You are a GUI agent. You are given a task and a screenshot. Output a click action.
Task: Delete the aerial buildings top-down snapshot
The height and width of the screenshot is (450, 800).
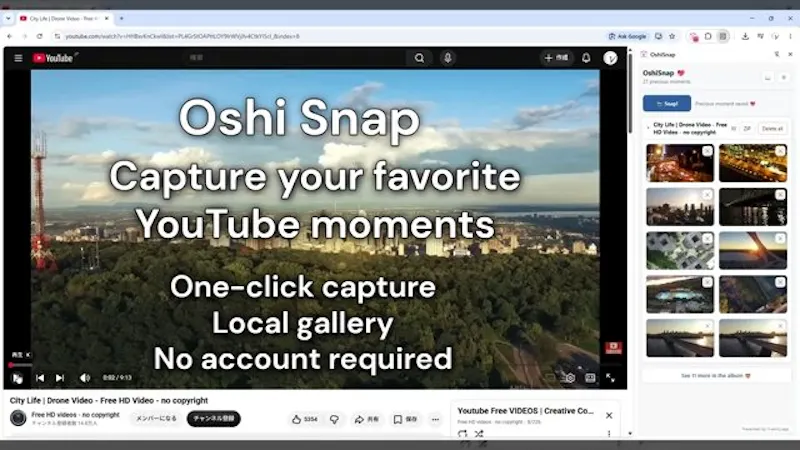pos(707,239)
